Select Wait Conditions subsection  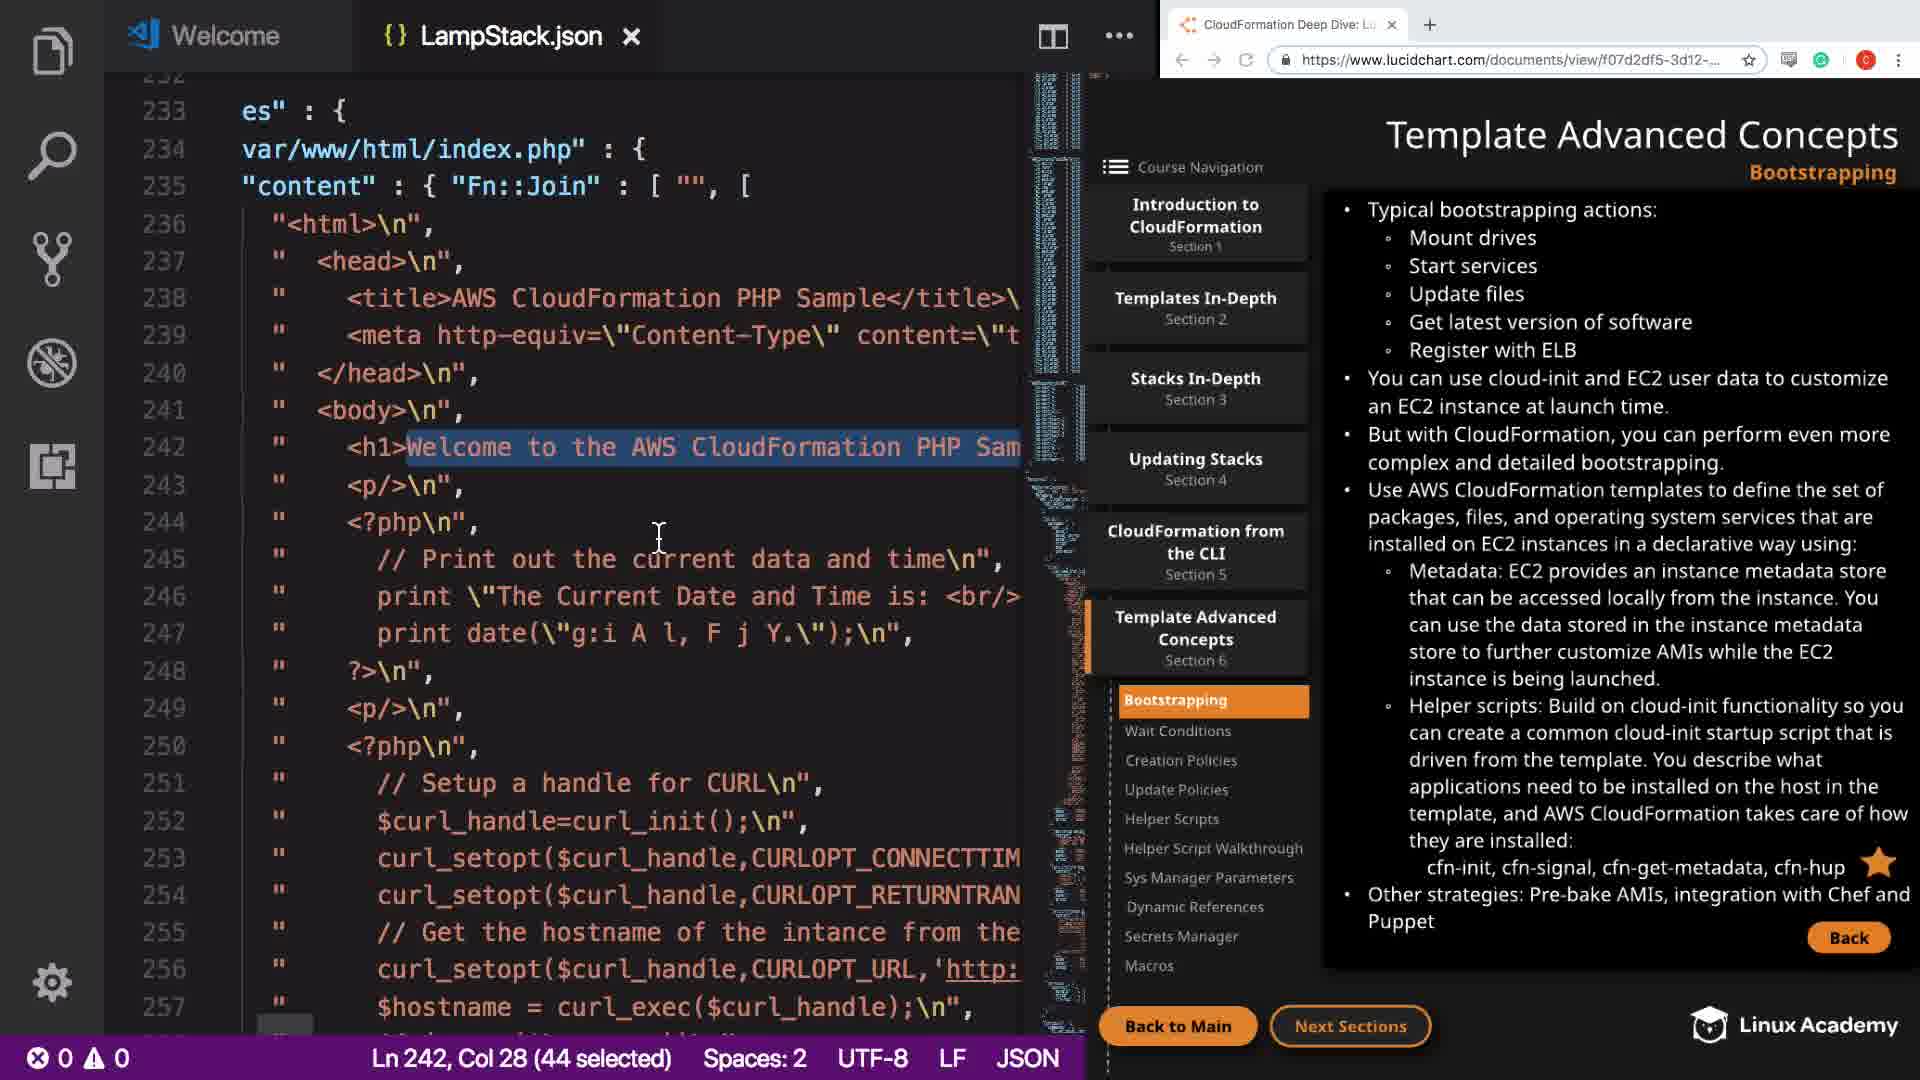(x=1177, y=731)
